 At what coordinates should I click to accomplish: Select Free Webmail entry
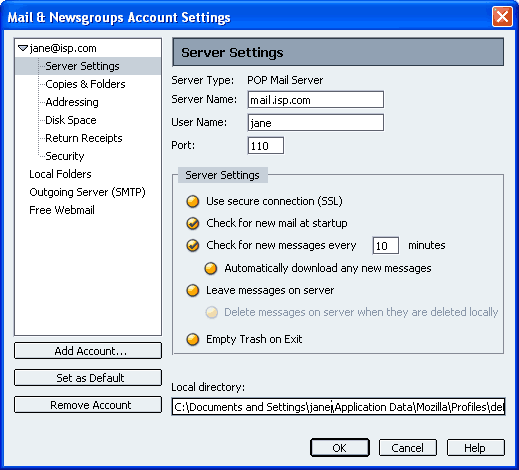(62, 210)
